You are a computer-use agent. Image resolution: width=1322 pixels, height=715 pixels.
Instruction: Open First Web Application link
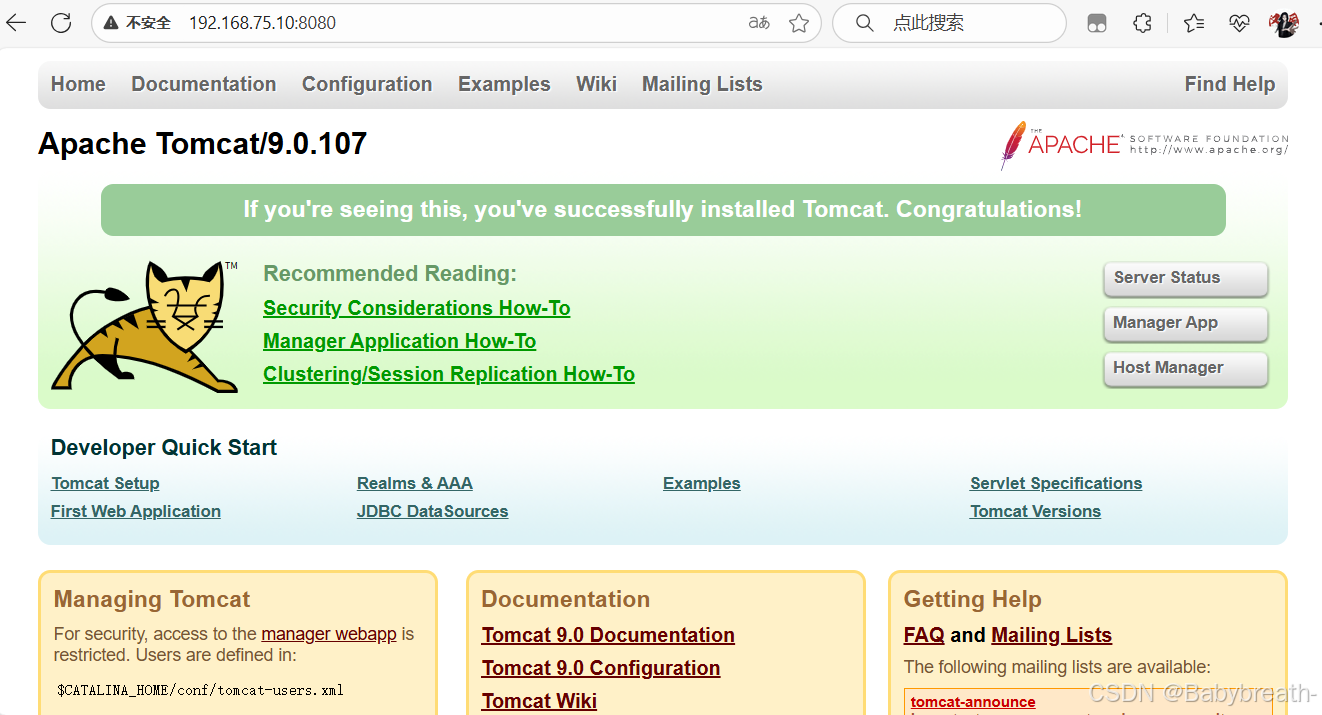click(136, 511)
